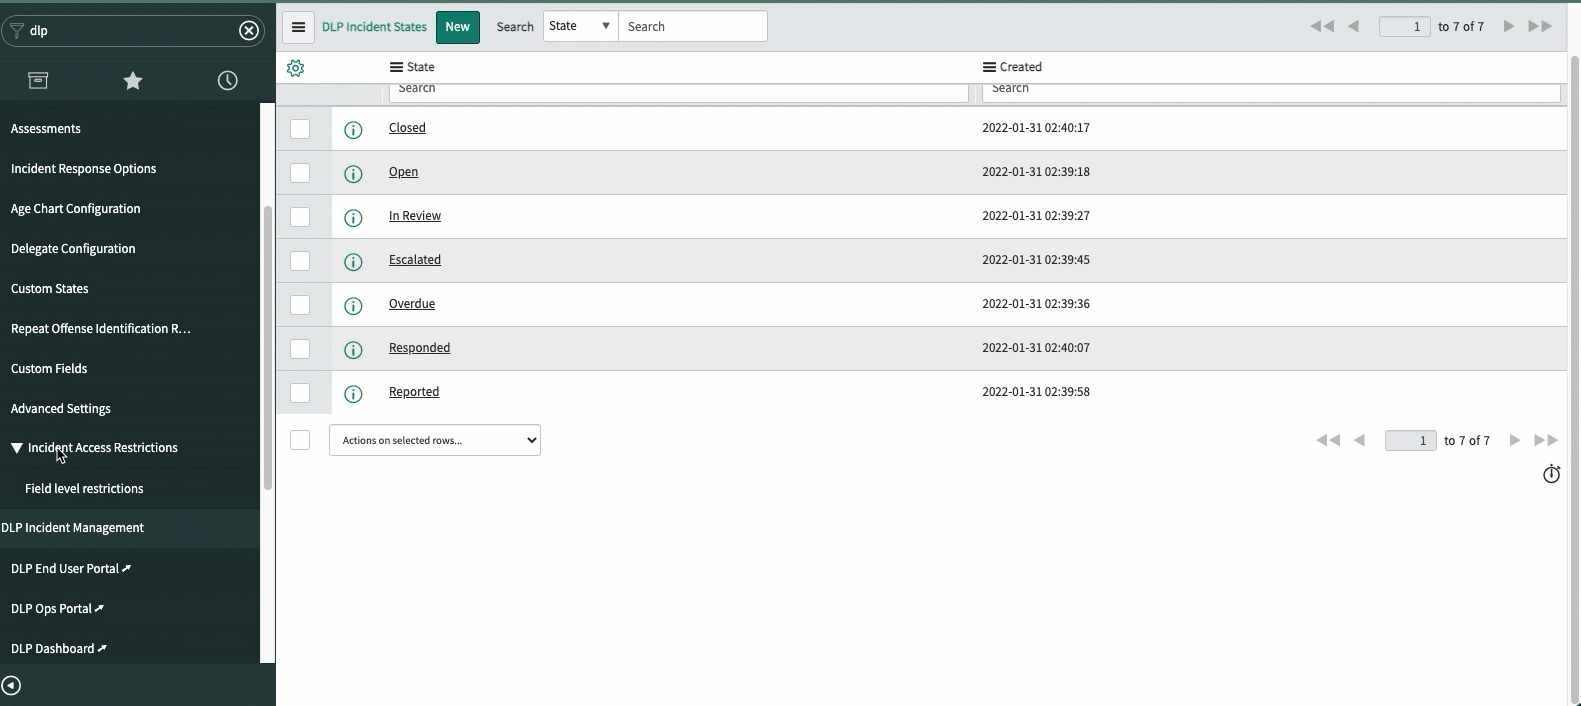The height and width of the screenshot is (706, 1581).
Task: Preview the Responded record info icon
Action: [353, 350]
